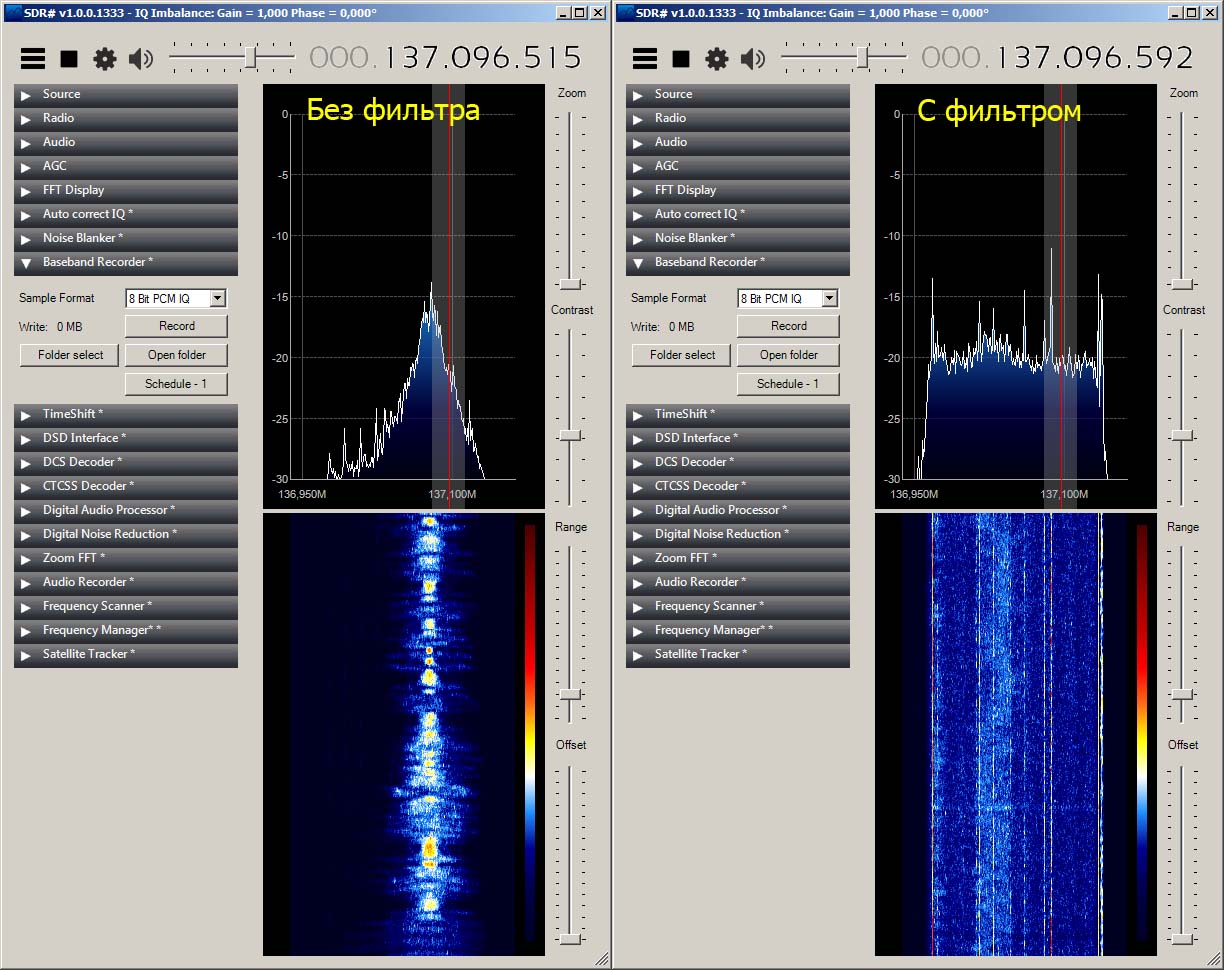
Task: Open settings gear in left SDR# window
Action: (105, 59)
